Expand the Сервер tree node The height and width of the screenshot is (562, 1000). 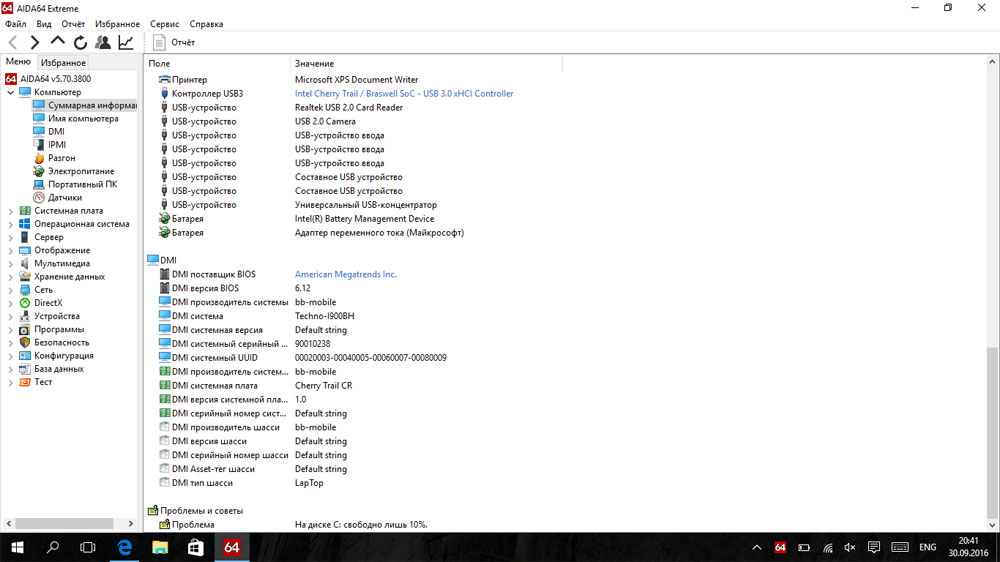pos(10,237)
